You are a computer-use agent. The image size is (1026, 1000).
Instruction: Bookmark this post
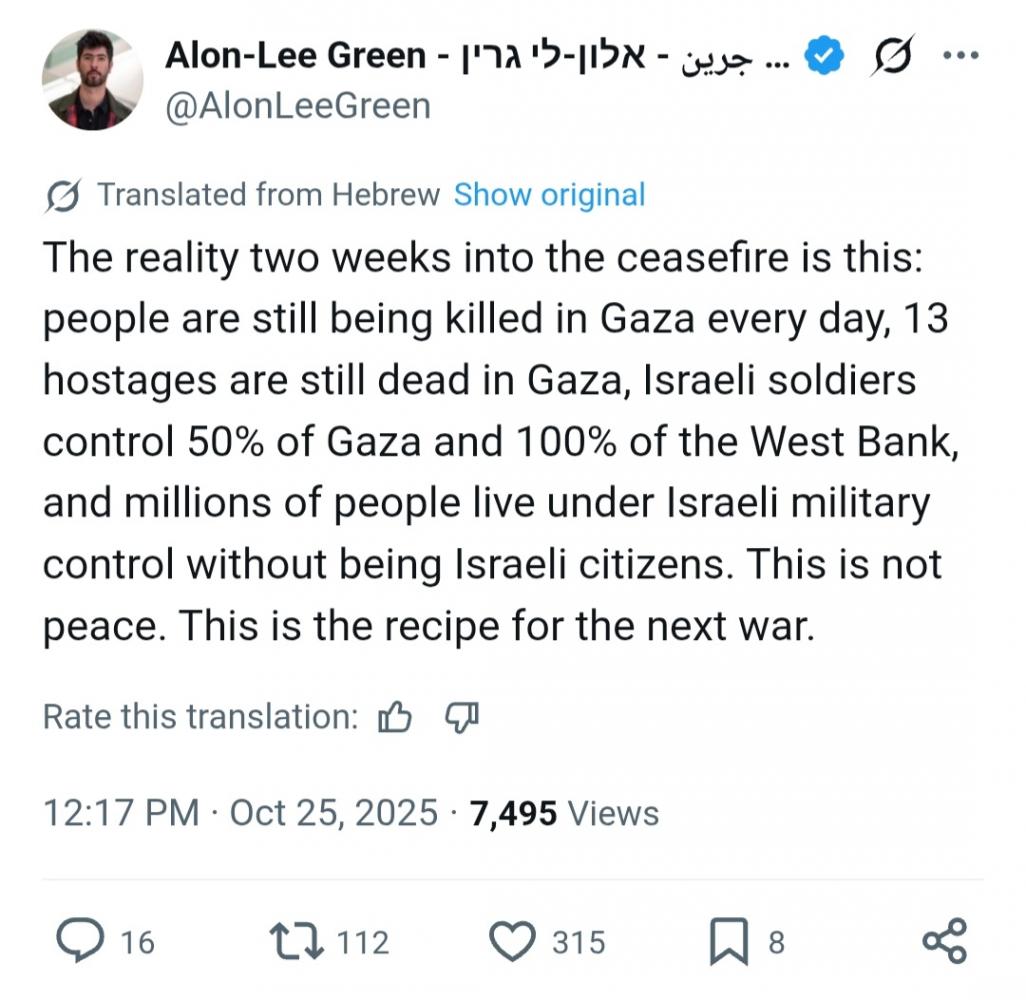coord(727,943)
